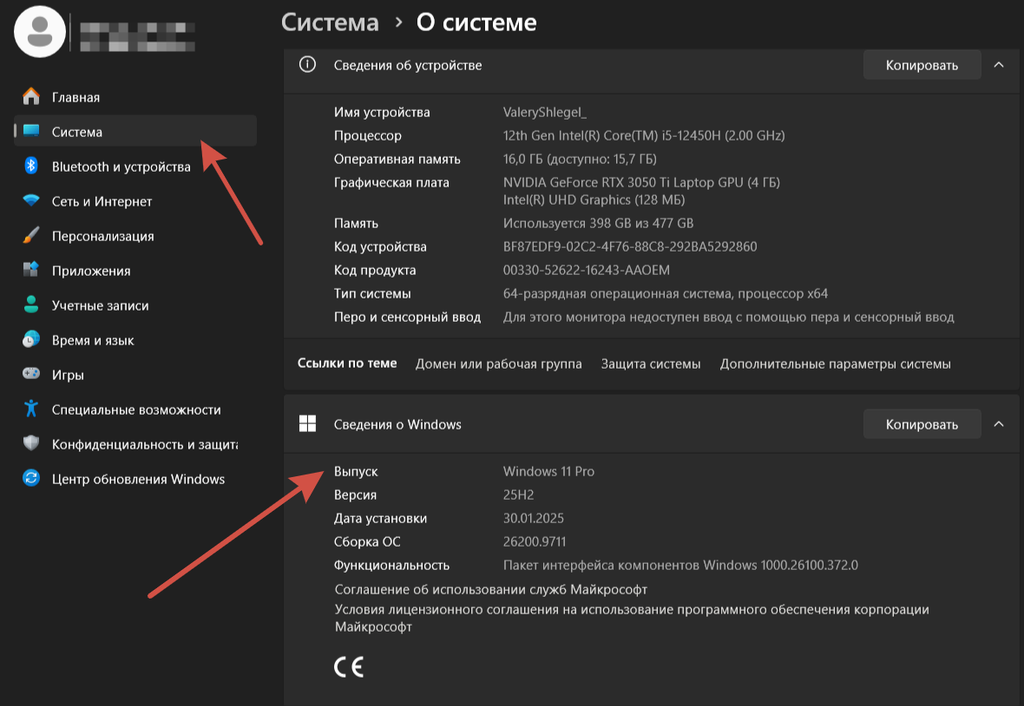Click processor value 12th Gen Intel Core i5-12450H
Image resolution: width=1024 pixels, height=706 pixels.
(x=644, y=135)
